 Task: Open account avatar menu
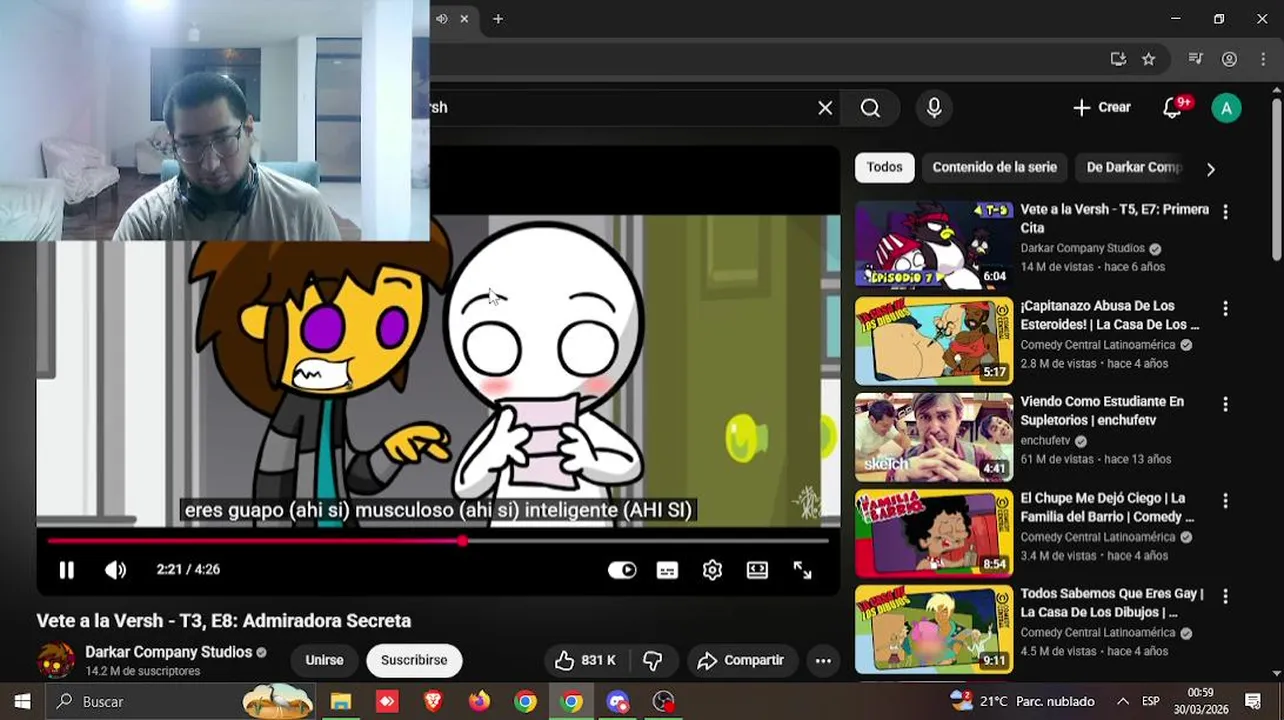(1226, 108)
